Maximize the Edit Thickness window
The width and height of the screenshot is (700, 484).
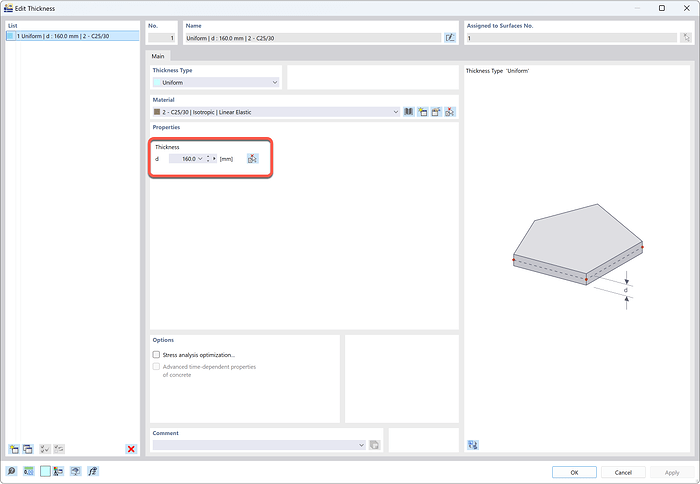pos(662,8)
